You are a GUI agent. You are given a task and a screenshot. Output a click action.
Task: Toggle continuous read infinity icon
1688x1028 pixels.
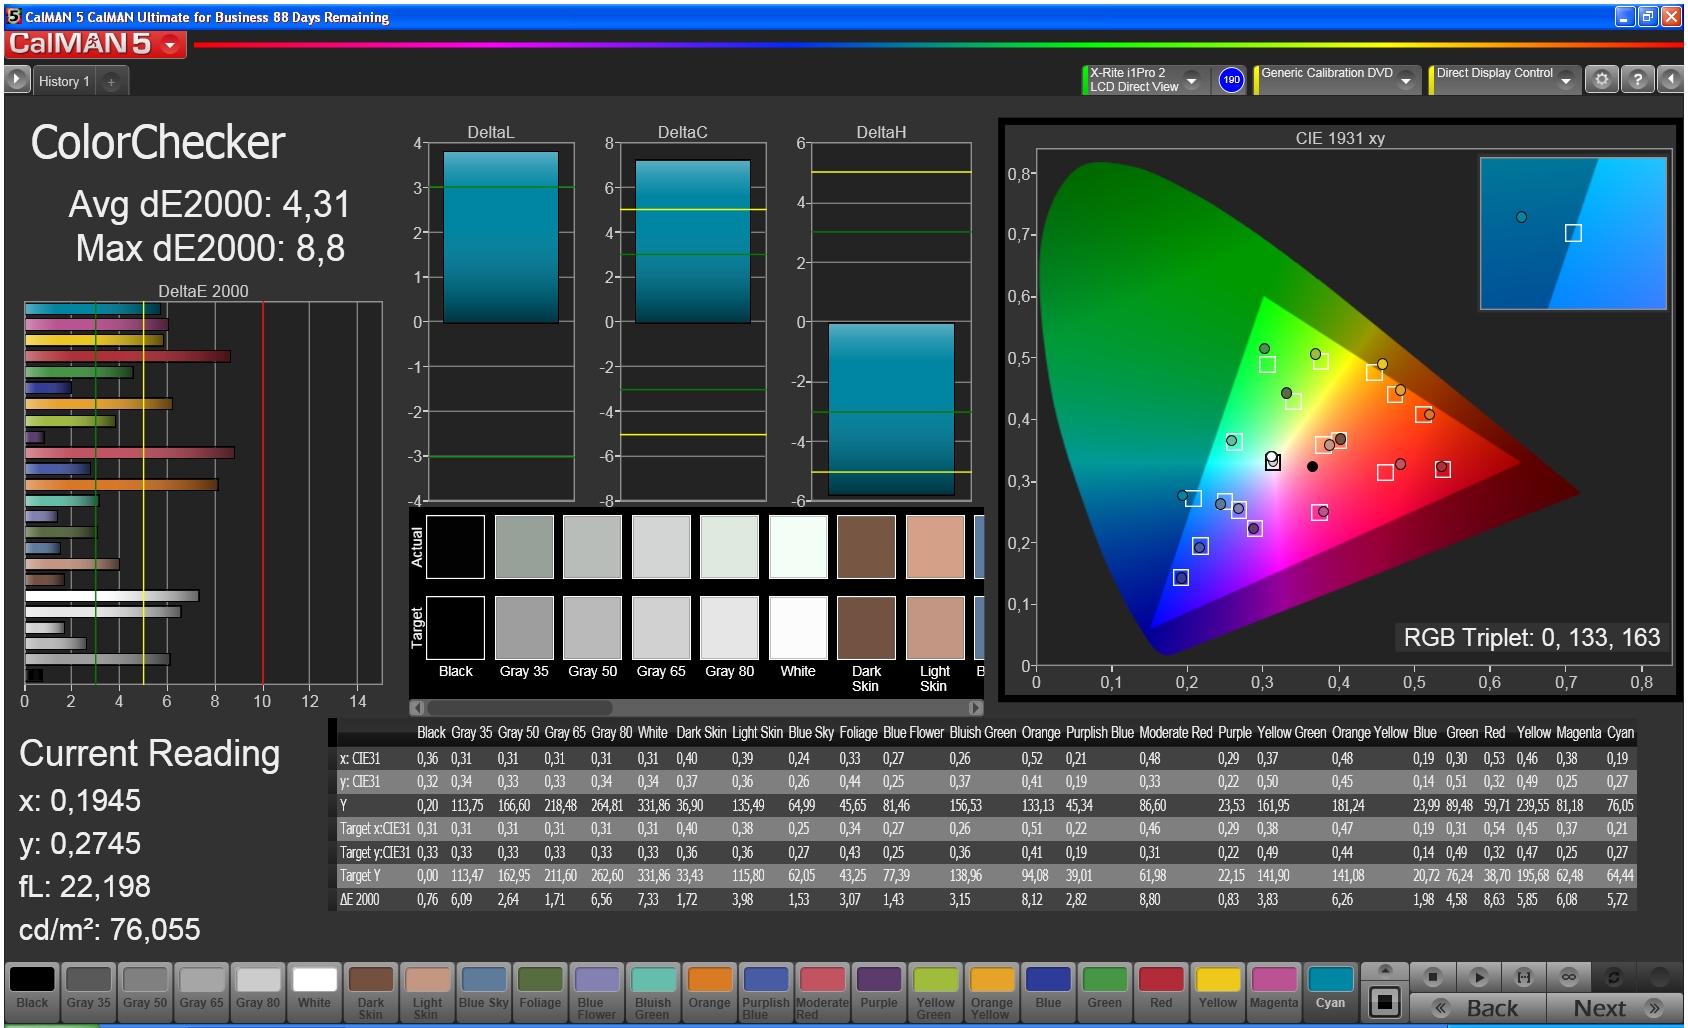click(x=1568, y=977)
